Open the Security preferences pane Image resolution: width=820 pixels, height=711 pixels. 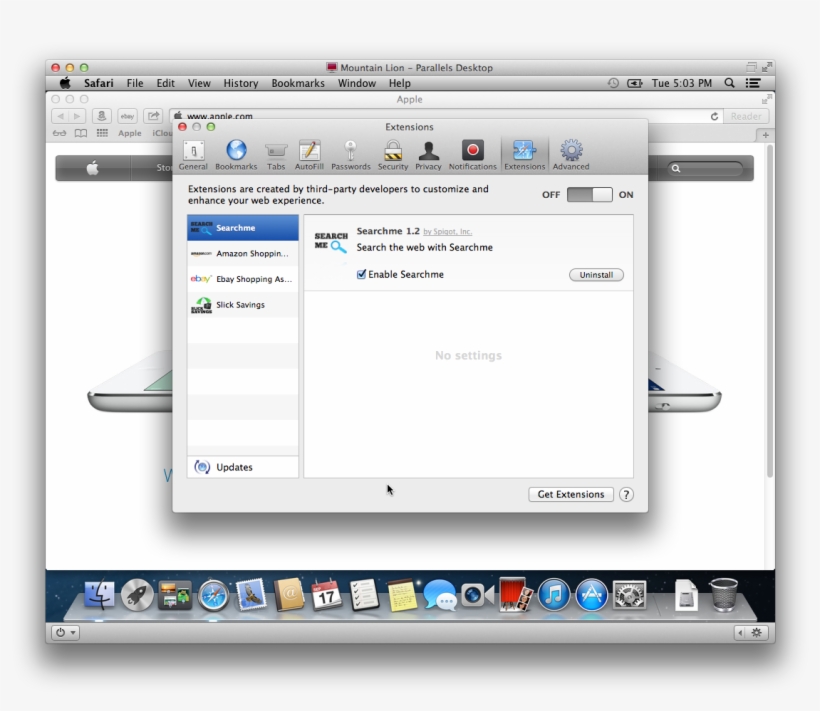click(x=392, y=153)
